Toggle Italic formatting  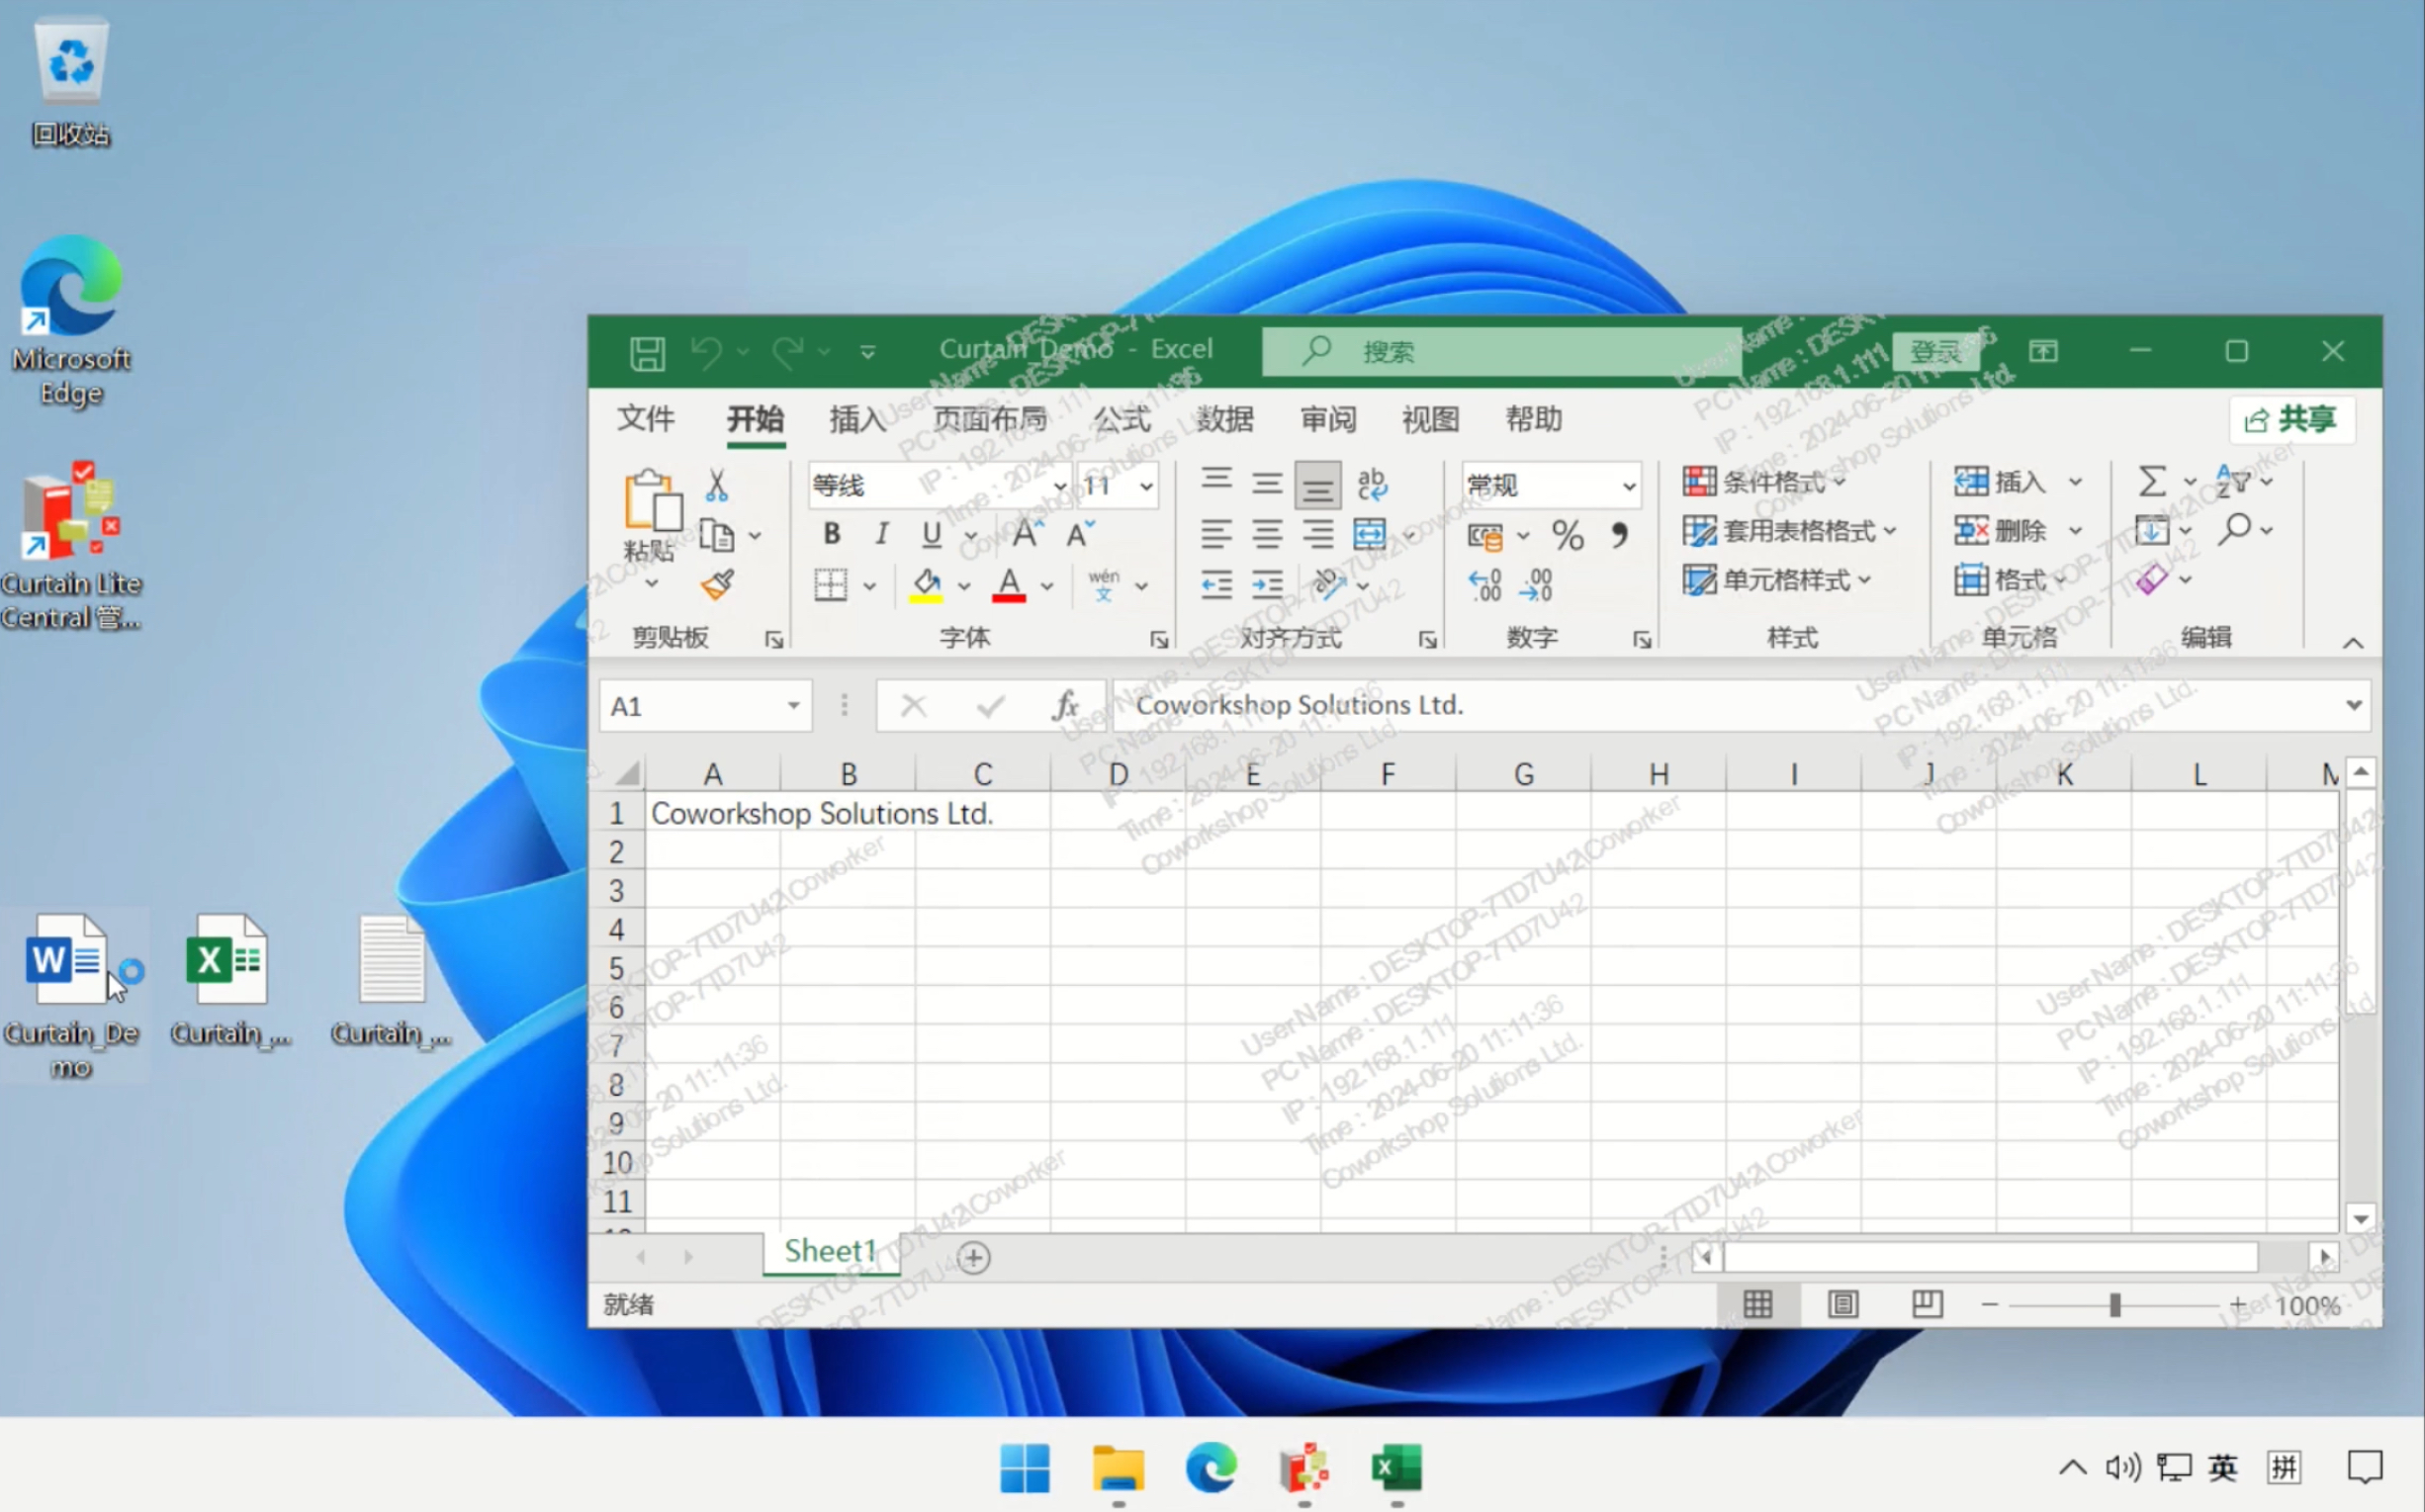(881, 535)
